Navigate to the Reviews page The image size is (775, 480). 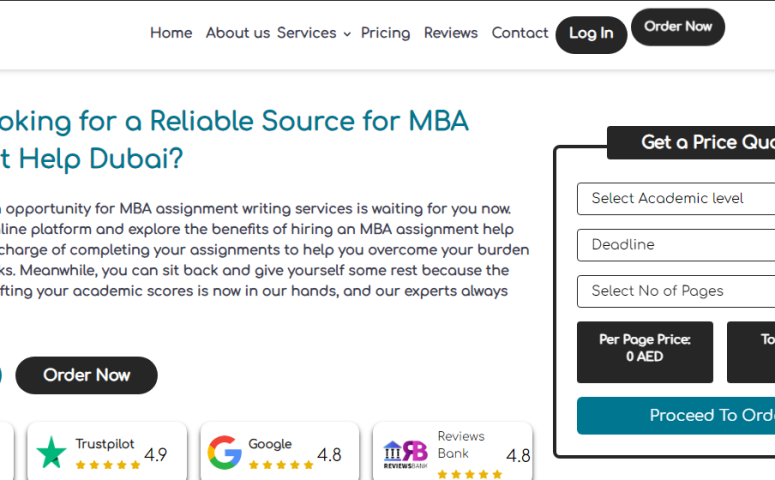451,33
